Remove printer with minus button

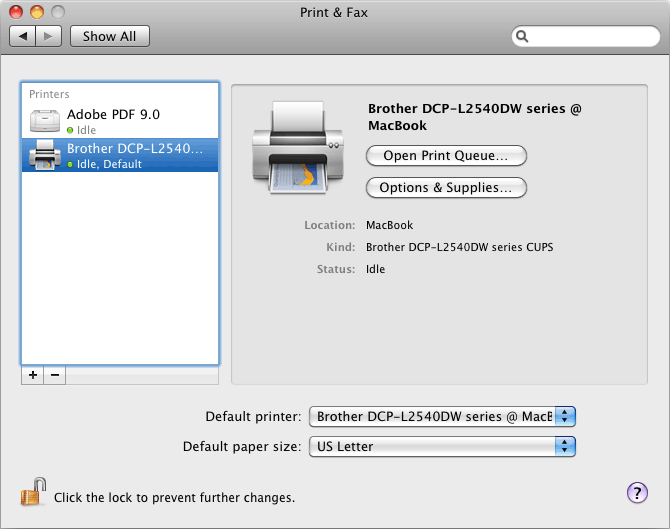[55, 375]
